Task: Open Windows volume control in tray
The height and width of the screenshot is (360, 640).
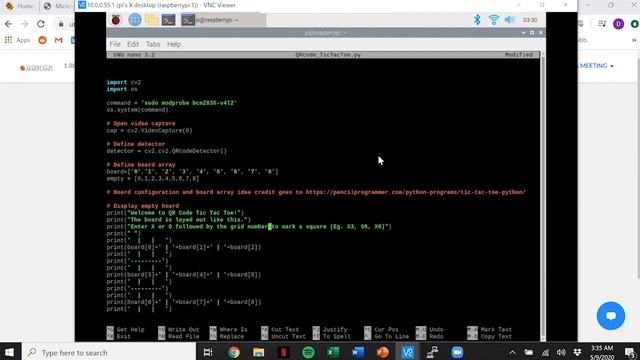Action: click(x=561, y=352)
